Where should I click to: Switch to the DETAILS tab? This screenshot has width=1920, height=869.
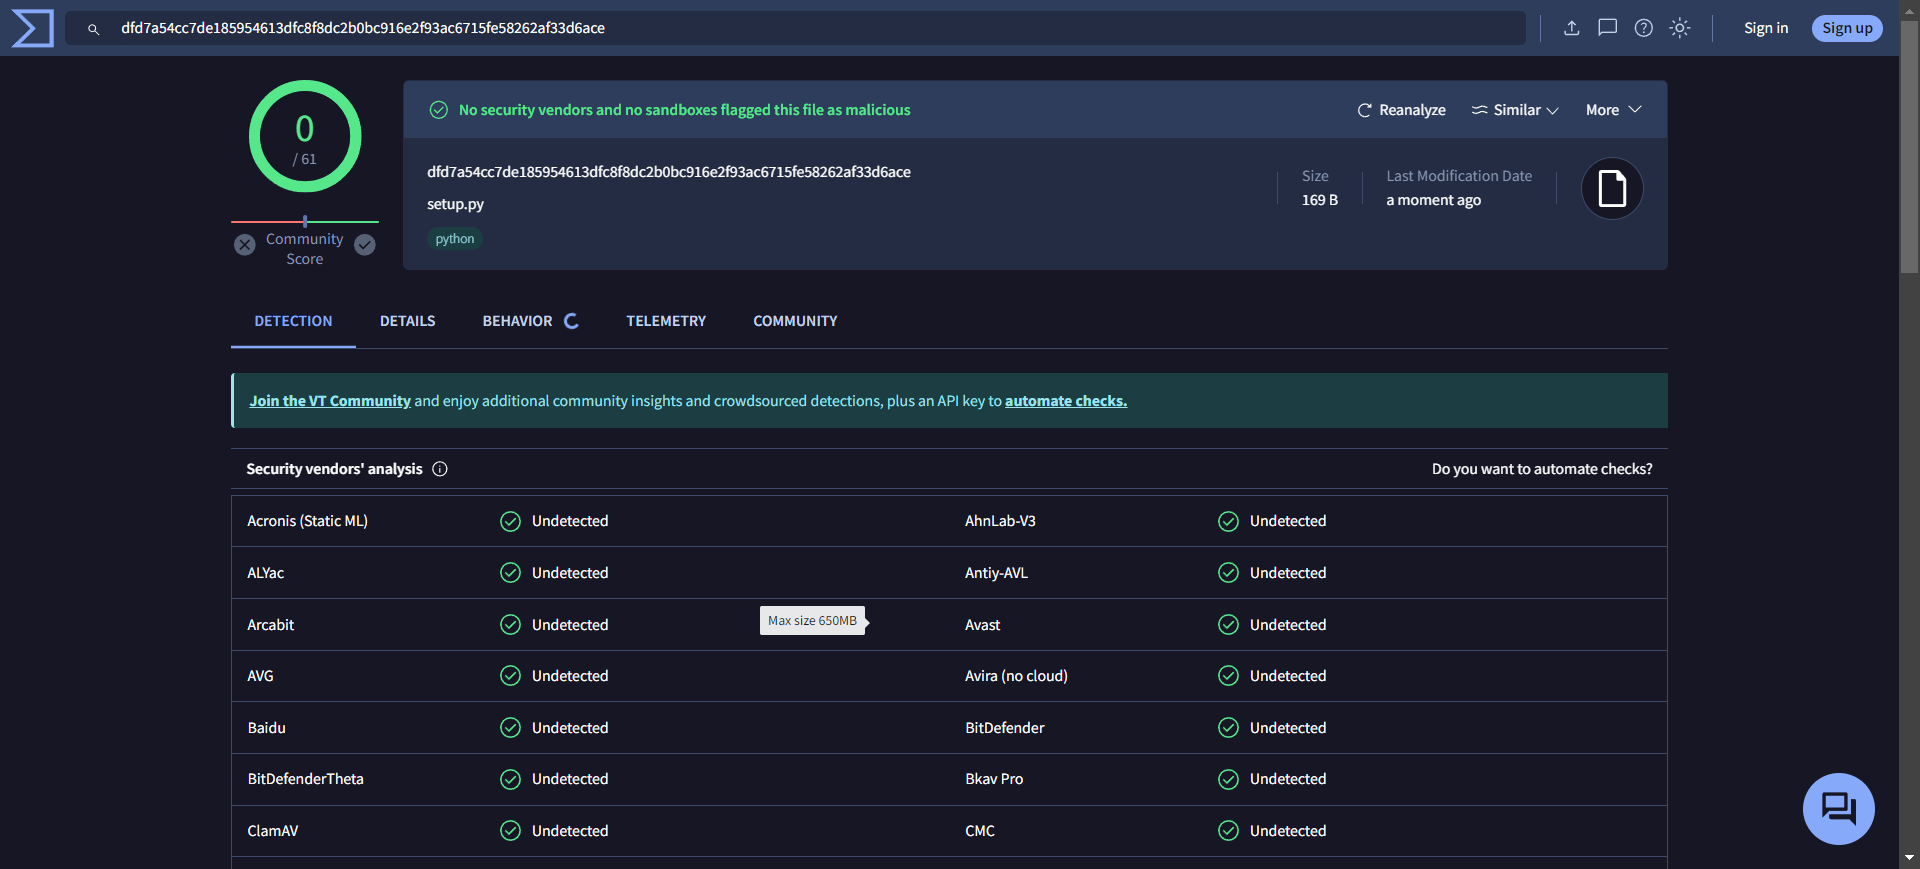(x=407, y=321)
